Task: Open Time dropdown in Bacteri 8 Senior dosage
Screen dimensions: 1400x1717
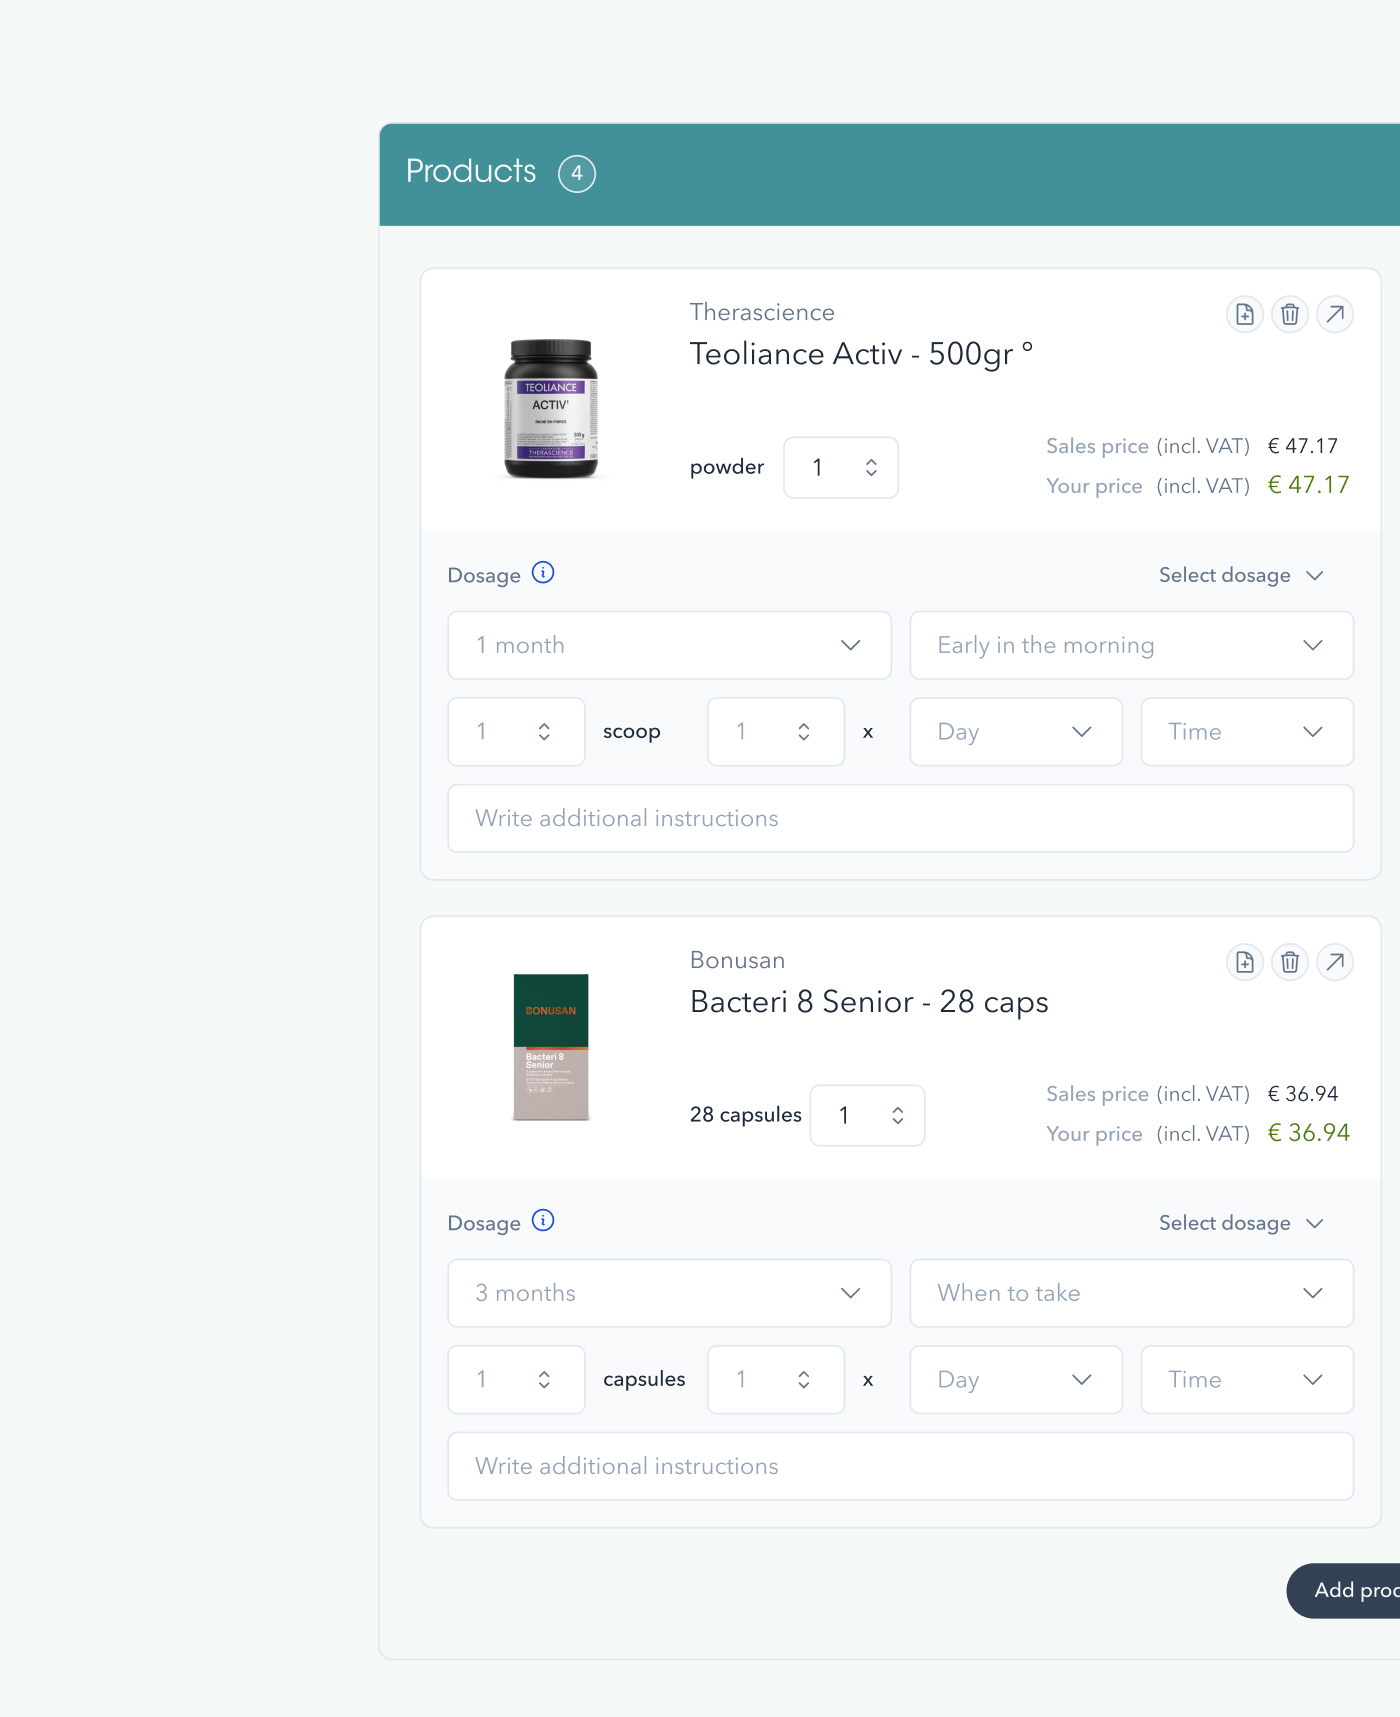Action: (1247, 1380)
